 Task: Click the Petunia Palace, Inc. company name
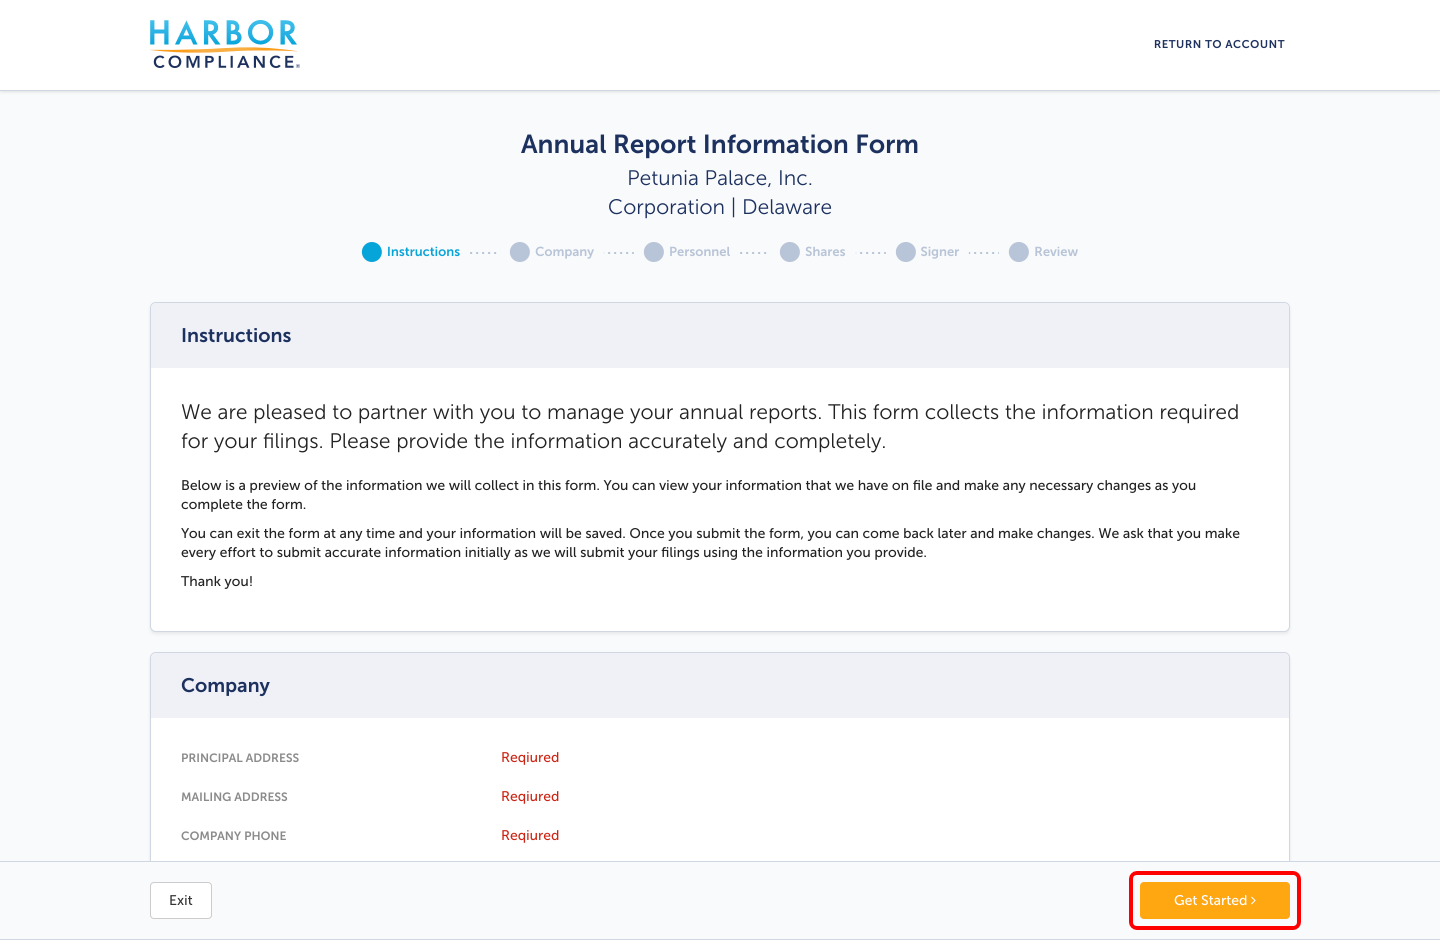[720, 178]
